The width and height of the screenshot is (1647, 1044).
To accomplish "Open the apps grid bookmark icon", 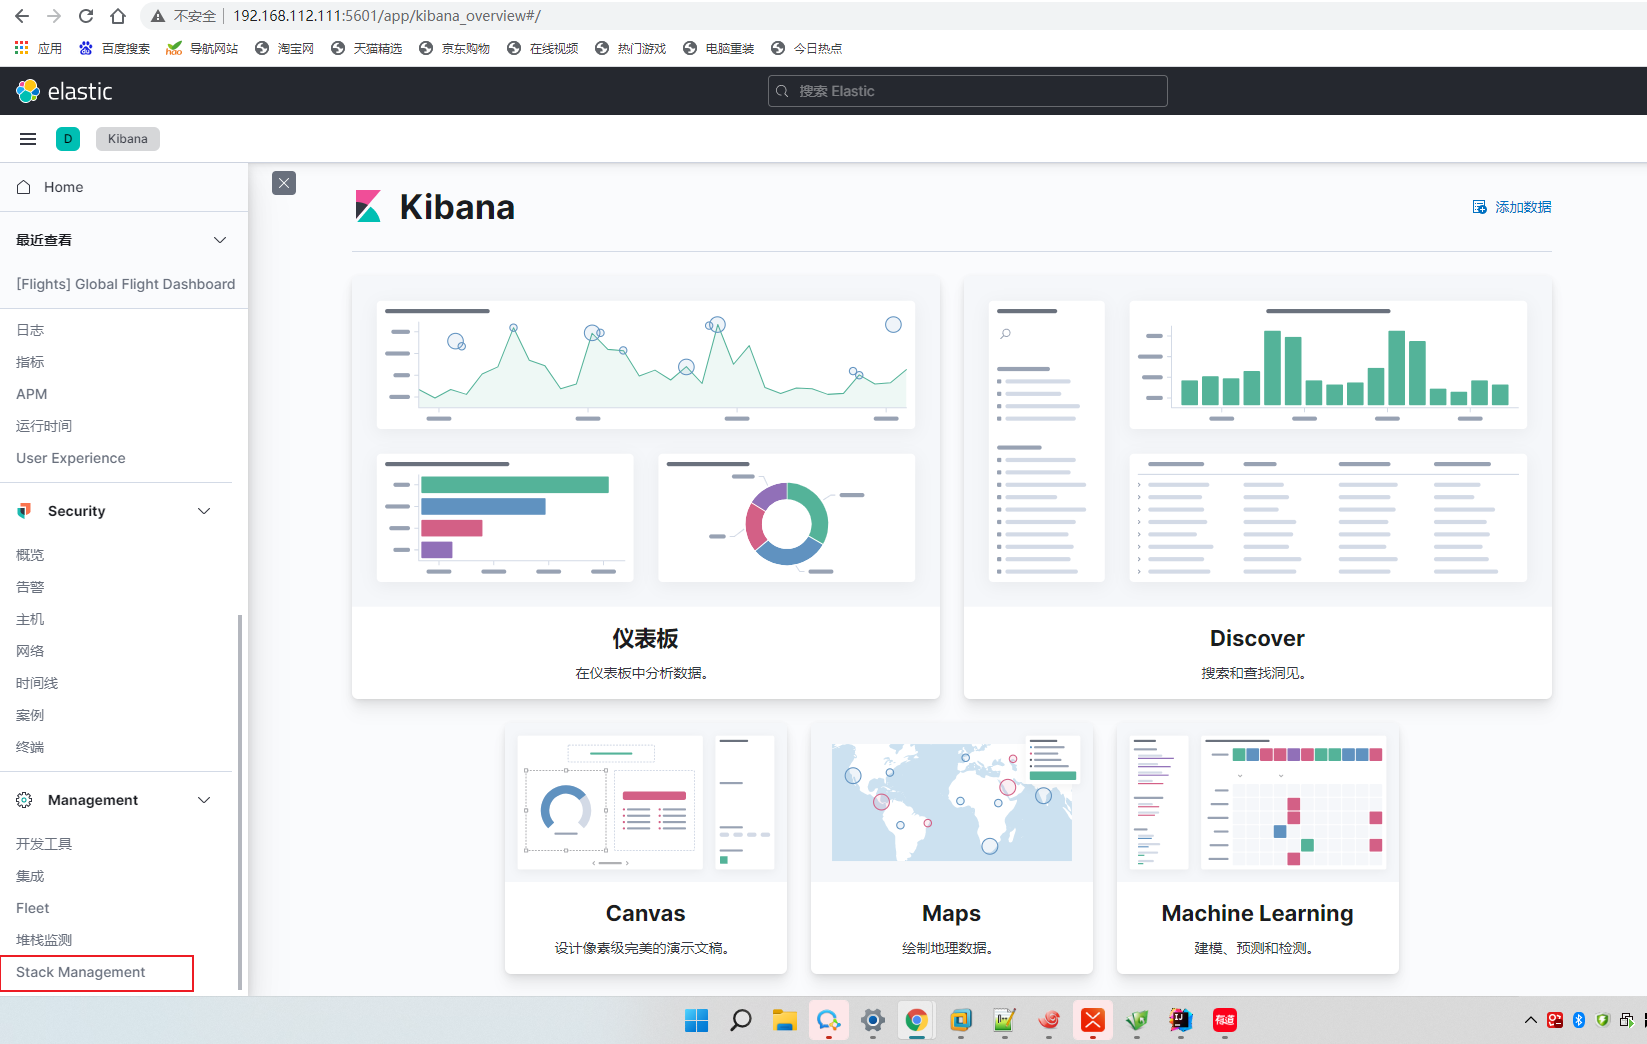I will pos(22,48).
